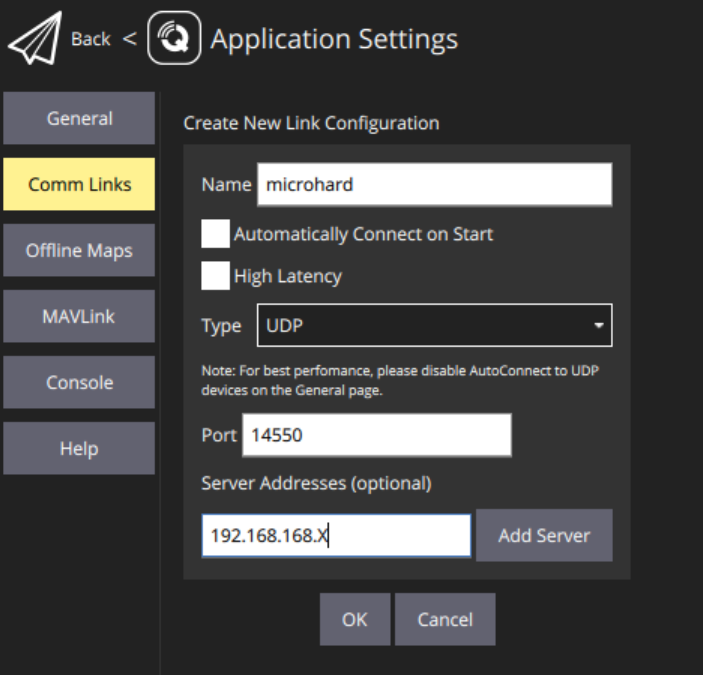Click the QGroundControl Q logo icon
703x675 pixels.
(174, 40)
